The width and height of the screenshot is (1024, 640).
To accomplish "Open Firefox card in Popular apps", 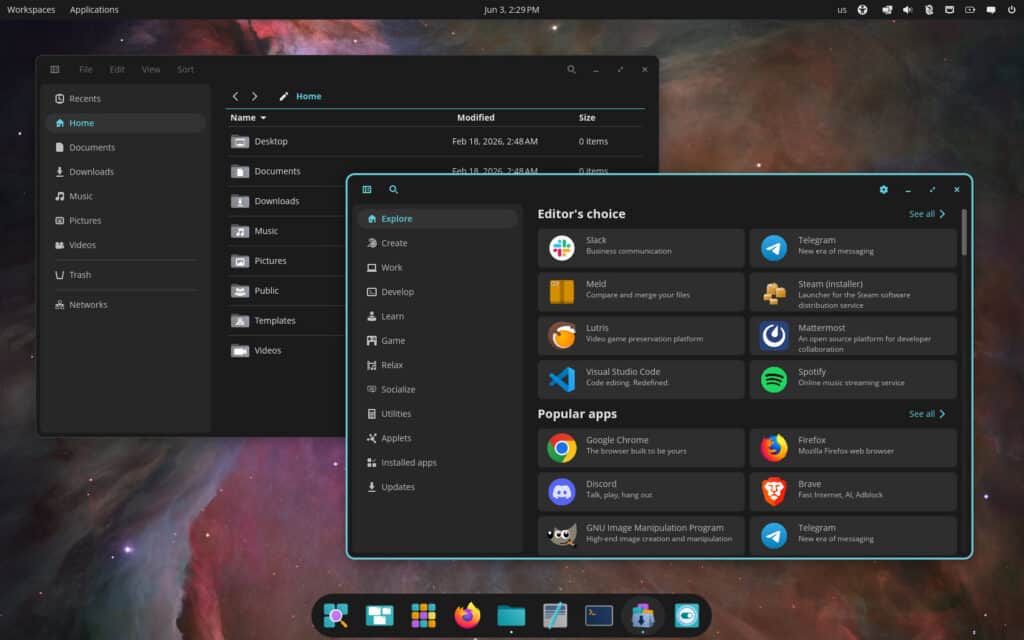I will click(853, 448).
